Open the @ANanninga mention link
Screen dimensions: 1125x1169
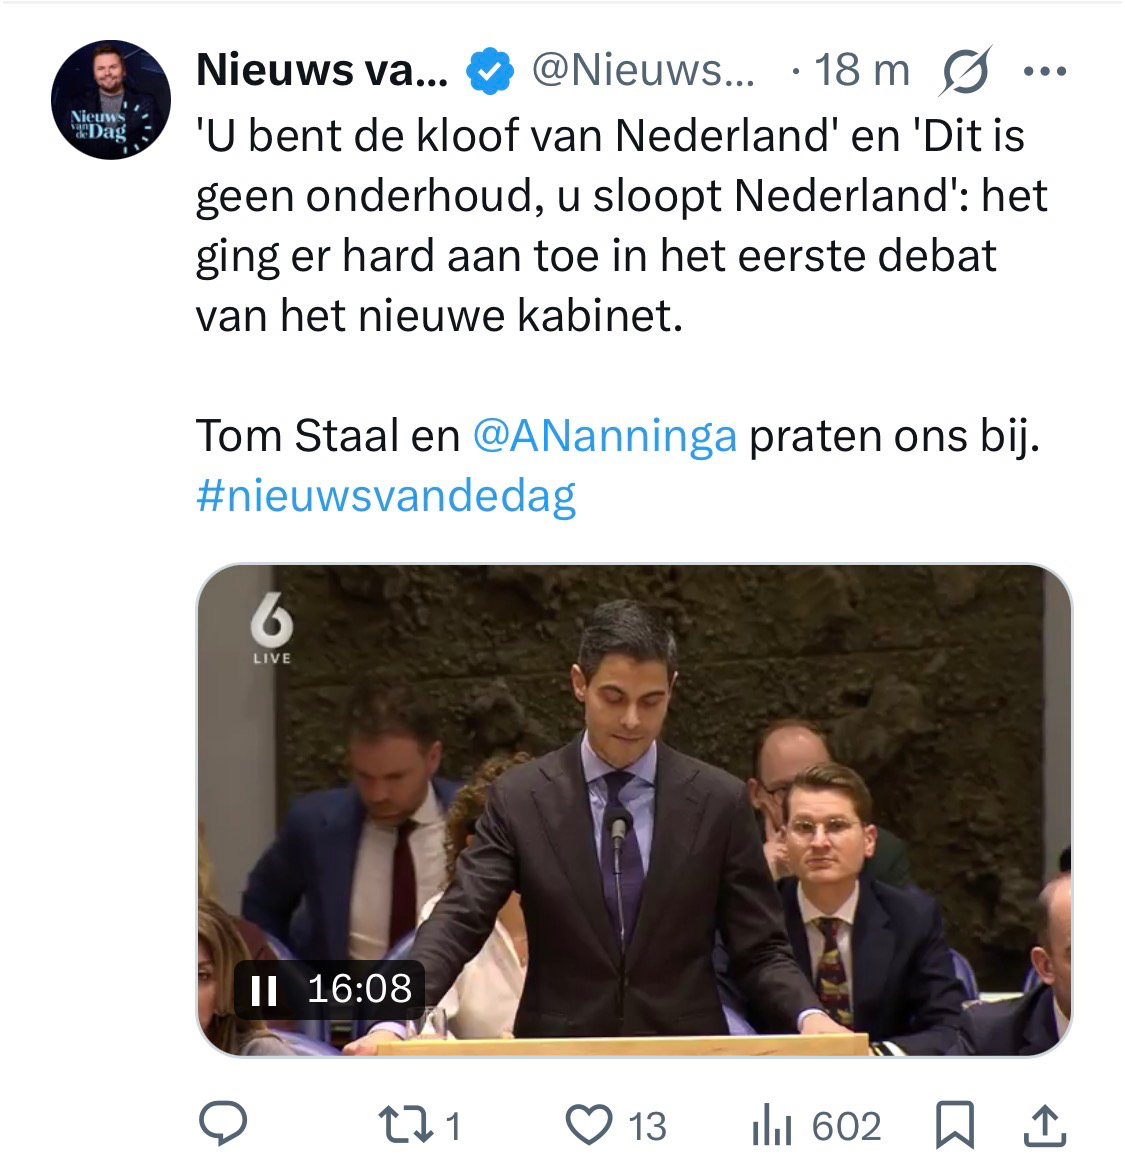[604, 436]
